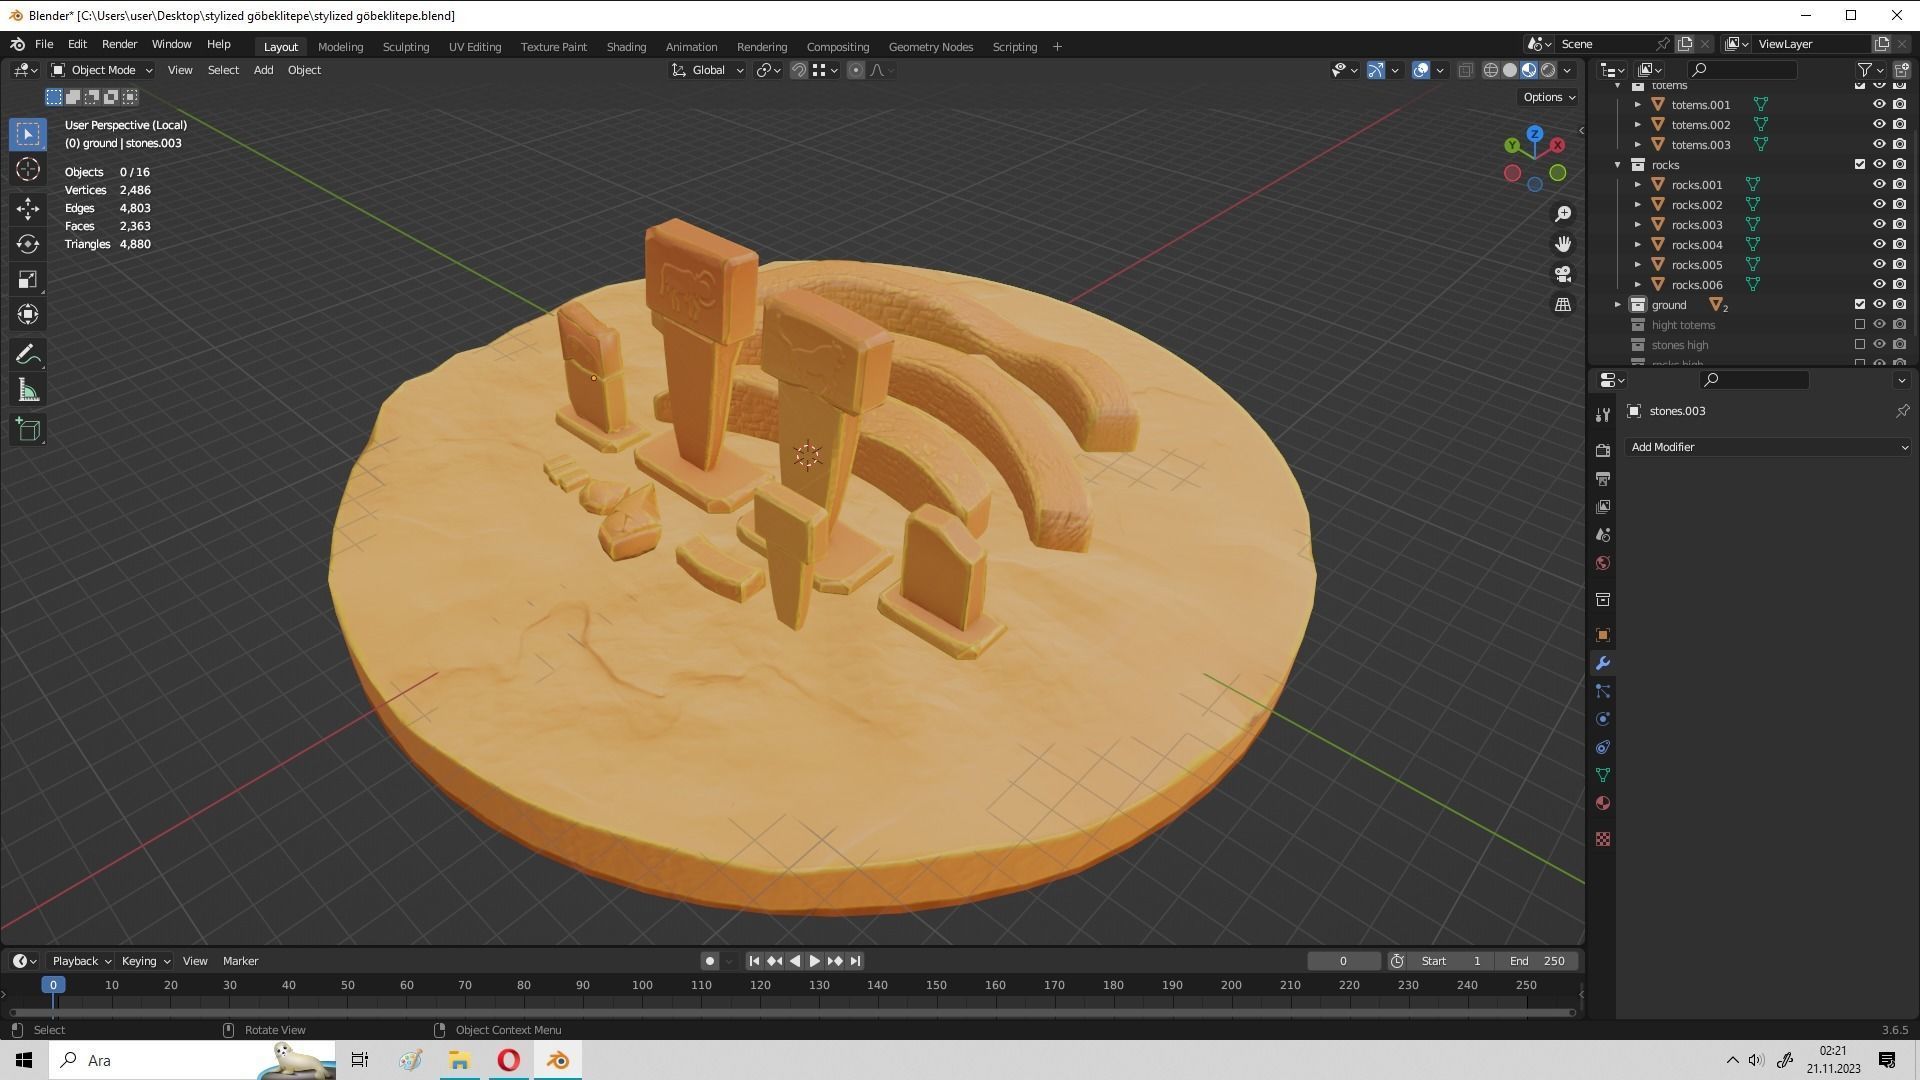
Task: Click the pan hand icon
Action: click(1563, 244)
